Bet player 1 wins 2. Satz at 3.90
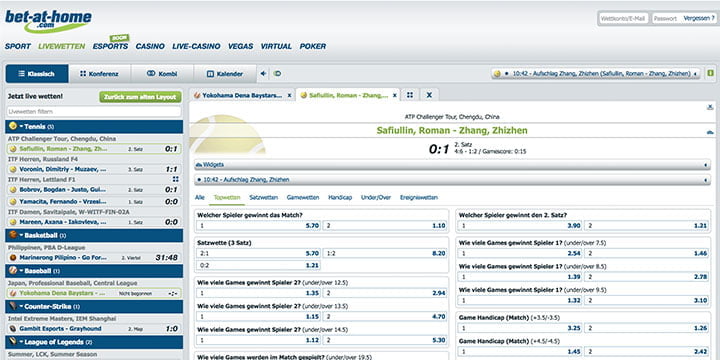 click(520, 226)
